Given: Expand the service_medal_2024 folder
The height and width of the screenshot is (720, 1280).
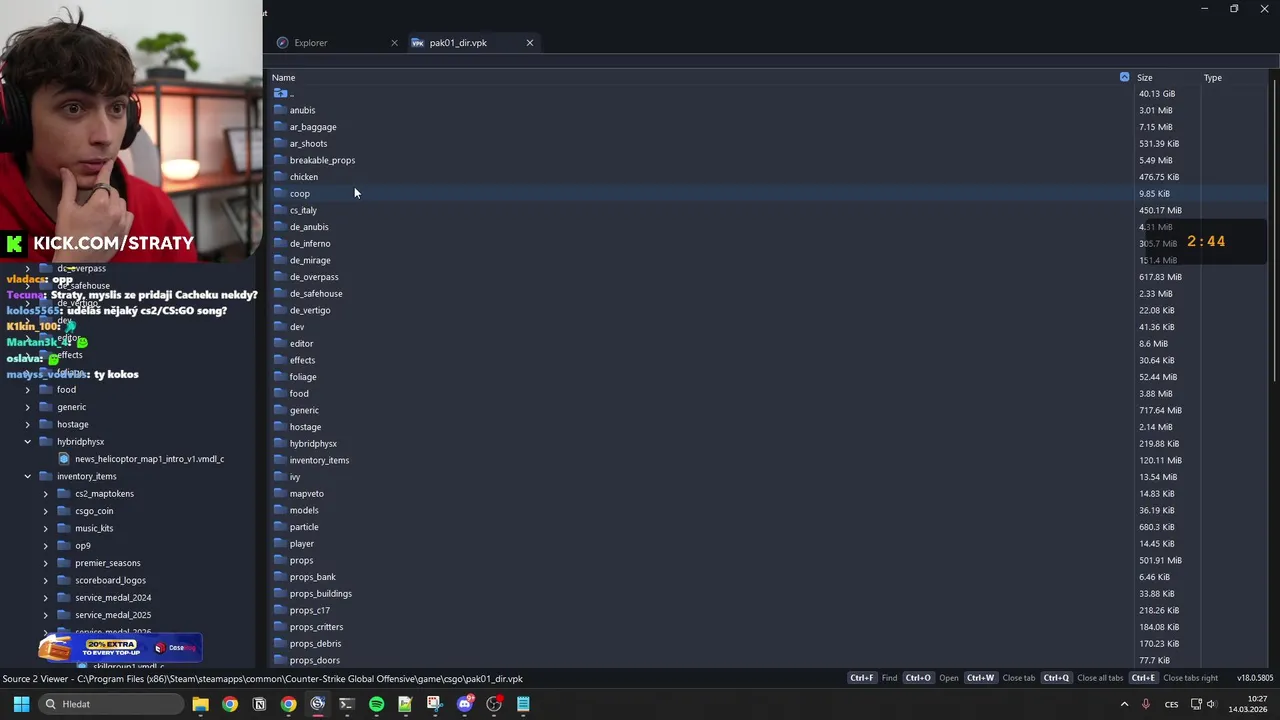Looking at the screenshot, I should coord(45,598).
